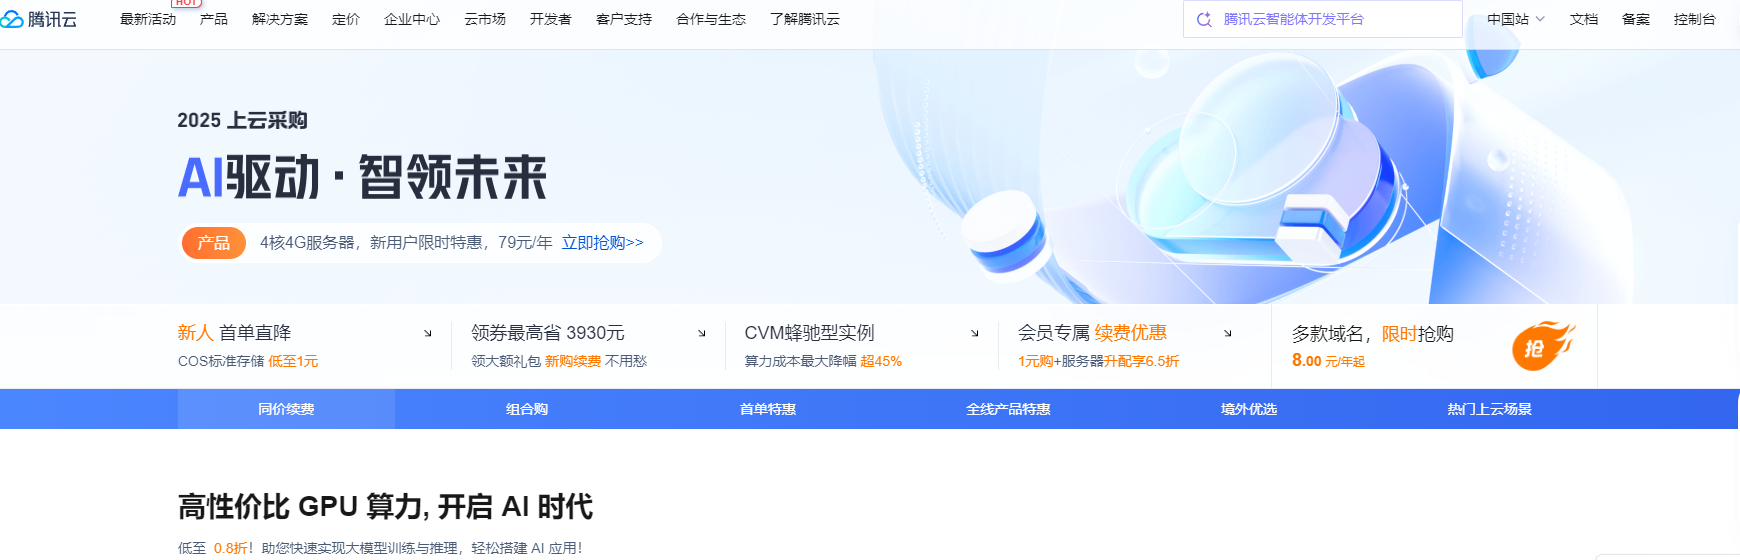
Task: Click the arrow icon beside 新人 首单直降
Action: tap(428, 333)
